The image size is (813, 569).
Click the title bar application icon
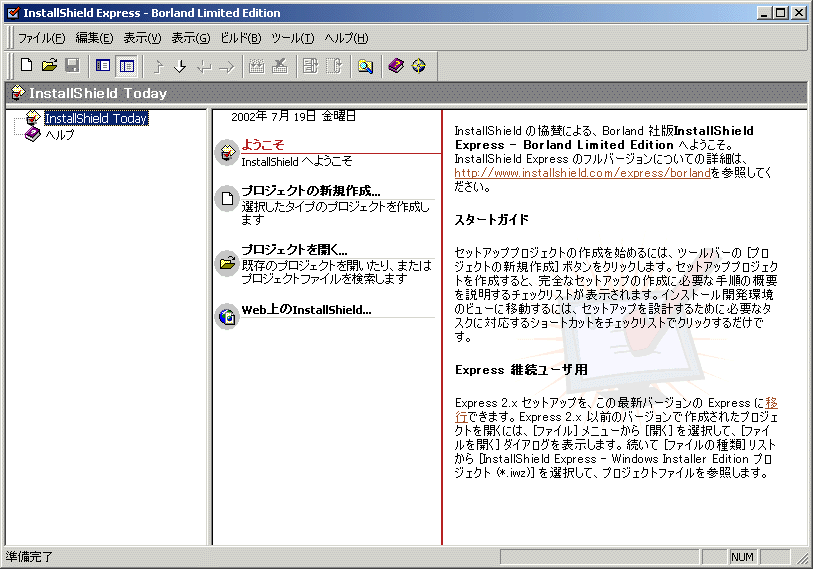[x=13, y=12]
